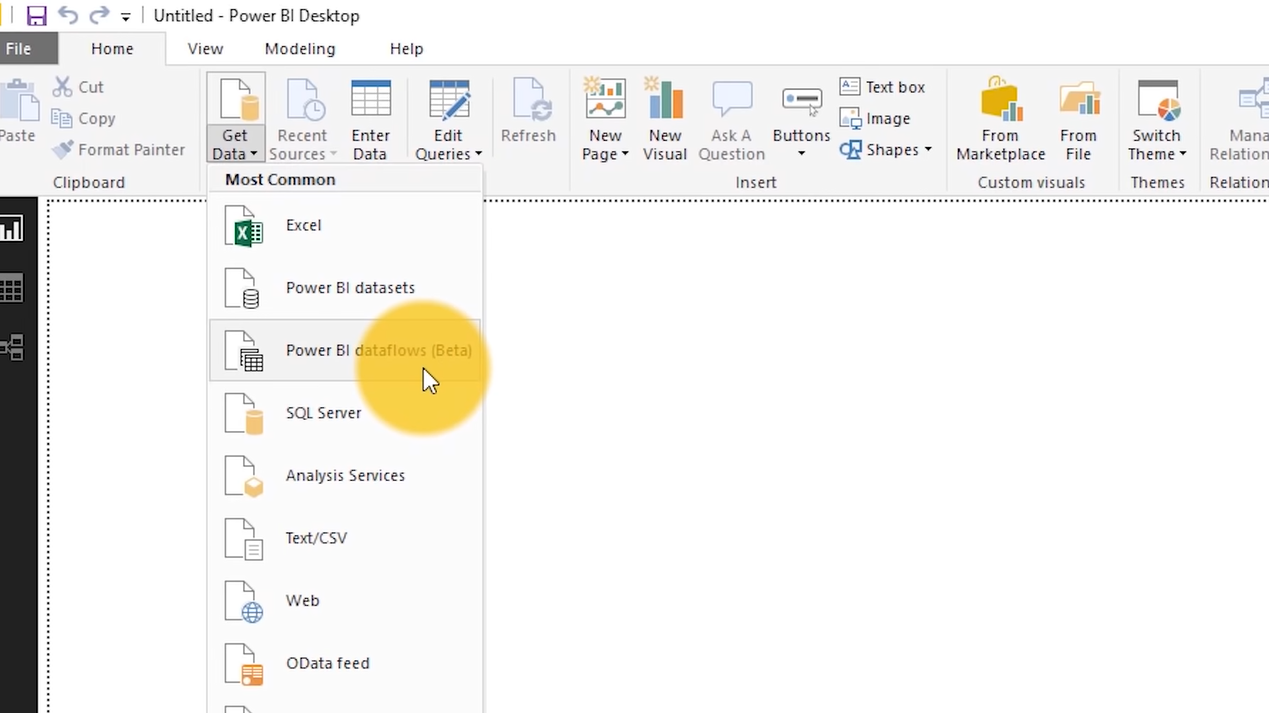
Task: Select Power BI dataflows (Beta)
Action: 345,351
